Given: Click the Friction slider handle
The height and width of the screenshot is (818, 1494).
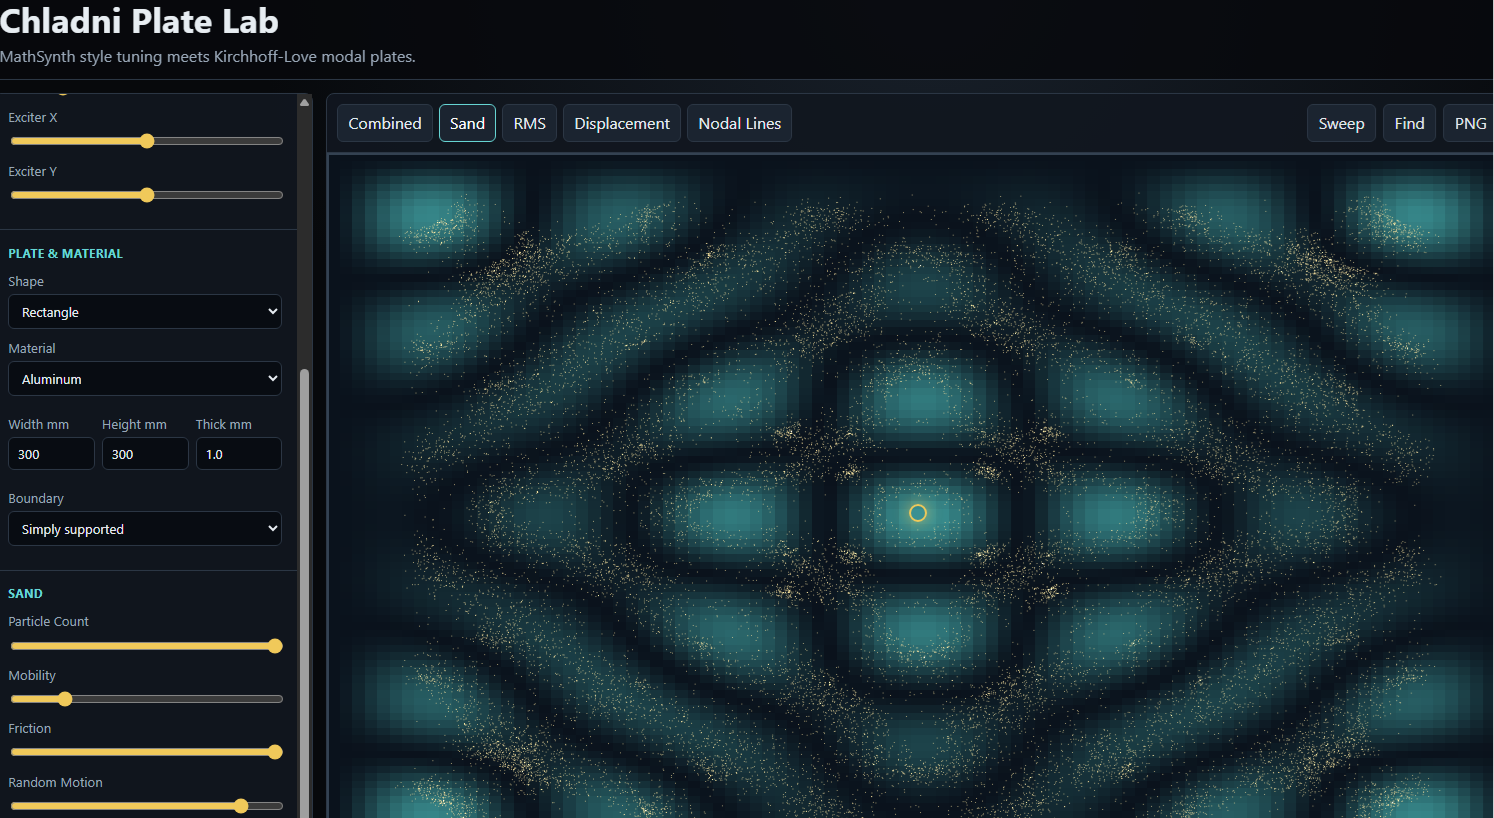Looking at the screenshot, I should pos(275,752).
